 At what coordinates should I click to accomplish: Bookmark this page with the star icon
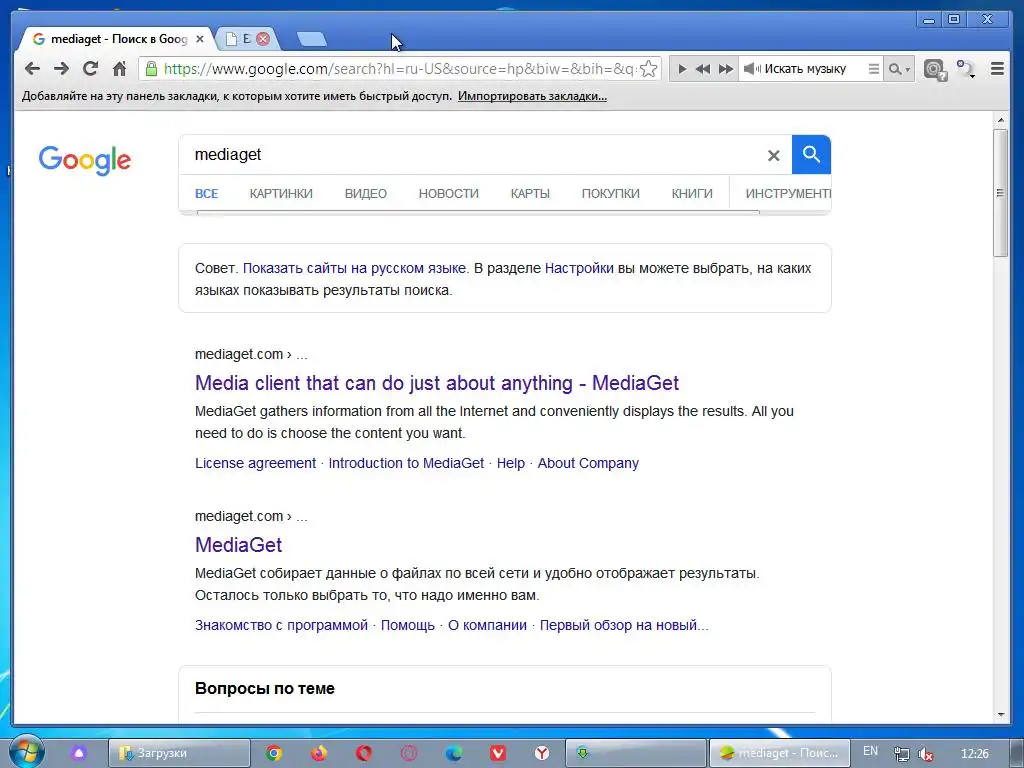point(648,69)
